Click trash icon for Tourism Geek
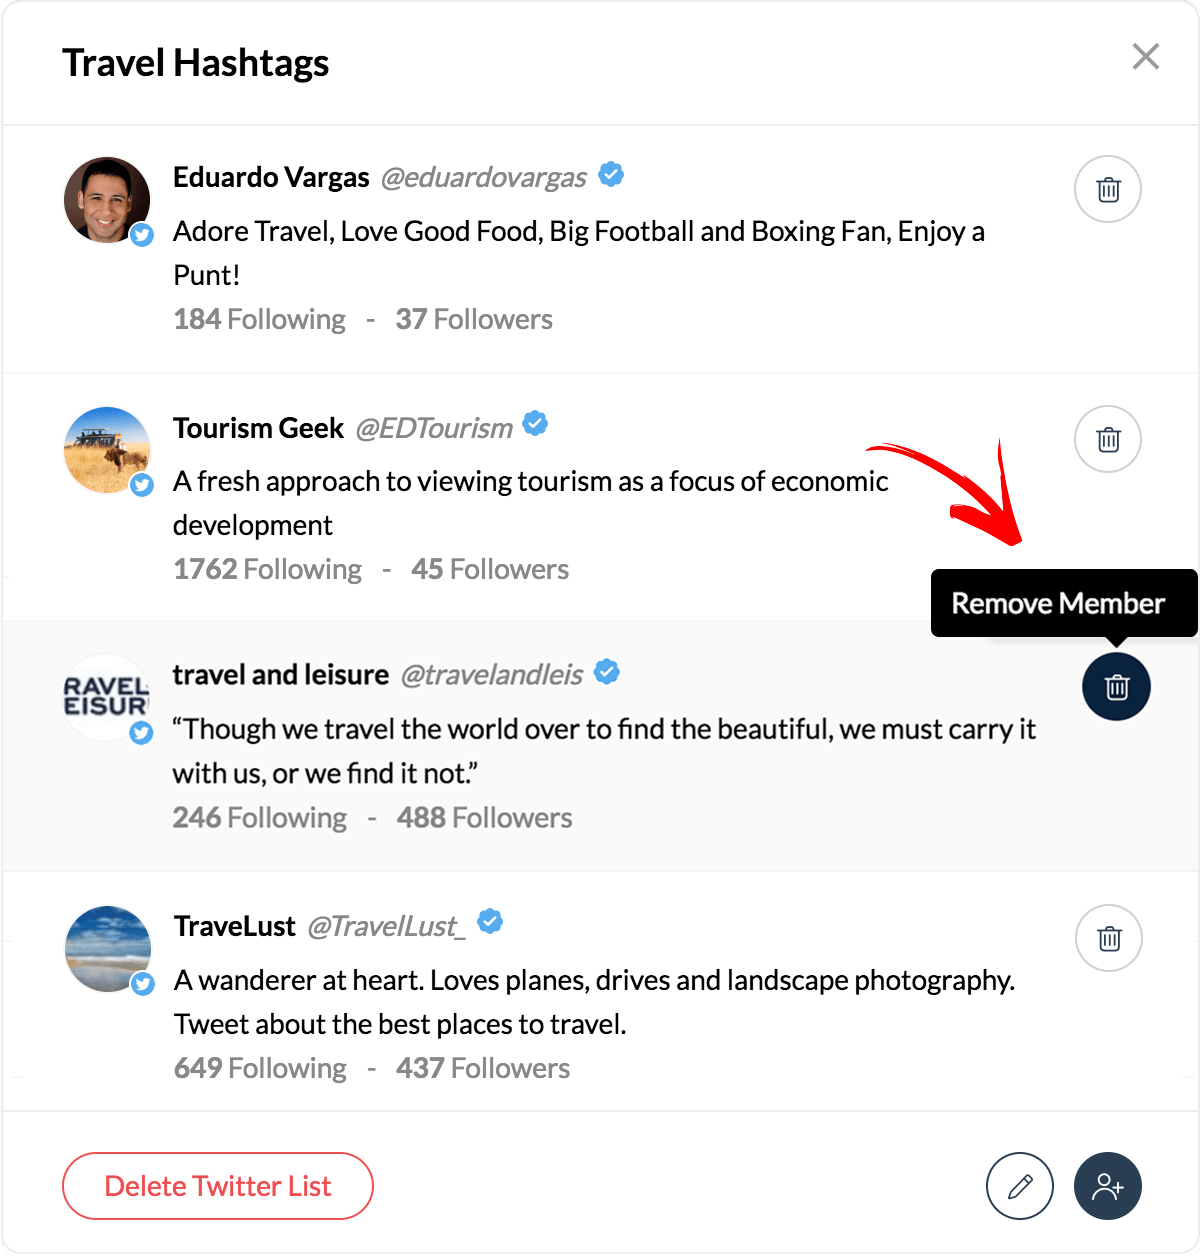 [x=1108, y=439]
